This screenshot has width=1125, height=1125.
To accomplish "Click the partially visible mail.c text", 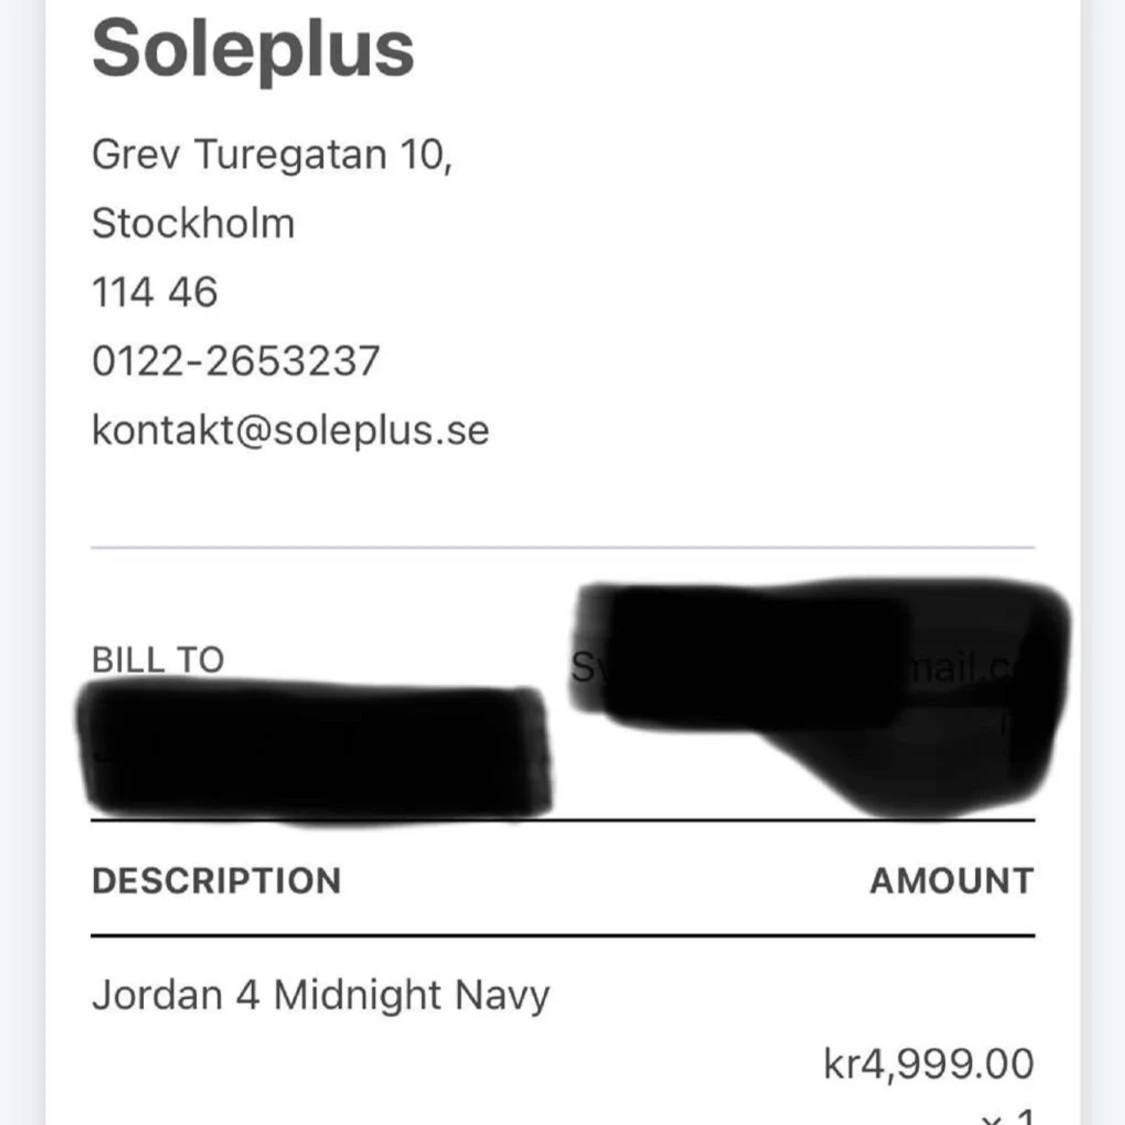I will (x=960, y=668).
